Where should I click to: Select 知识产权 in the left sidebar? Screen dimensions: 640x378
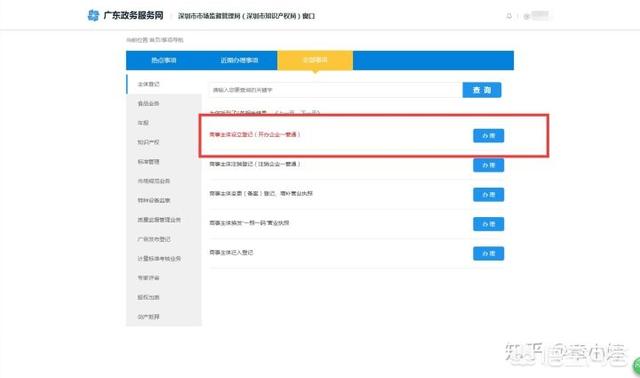149,142
